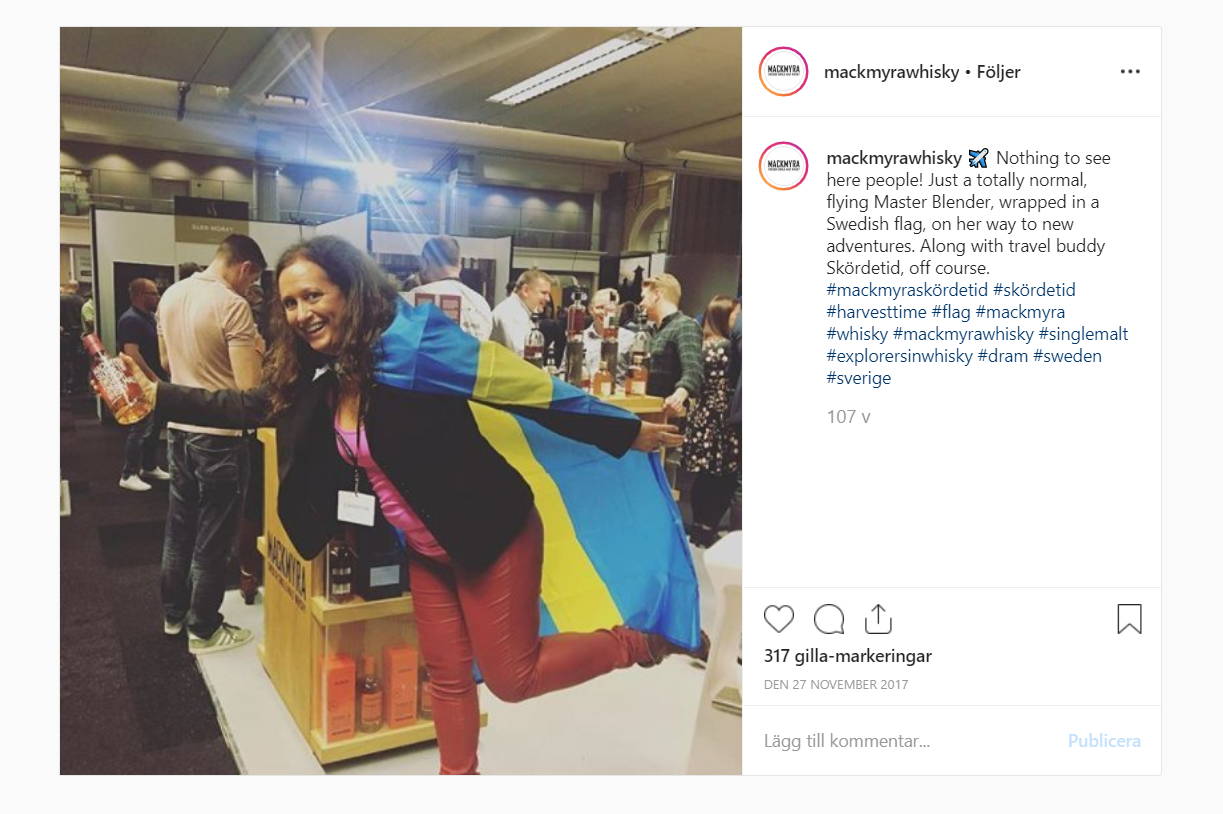Save the post with the bookmark icon
This screenshot has height=814, width=1223.
1129,619
